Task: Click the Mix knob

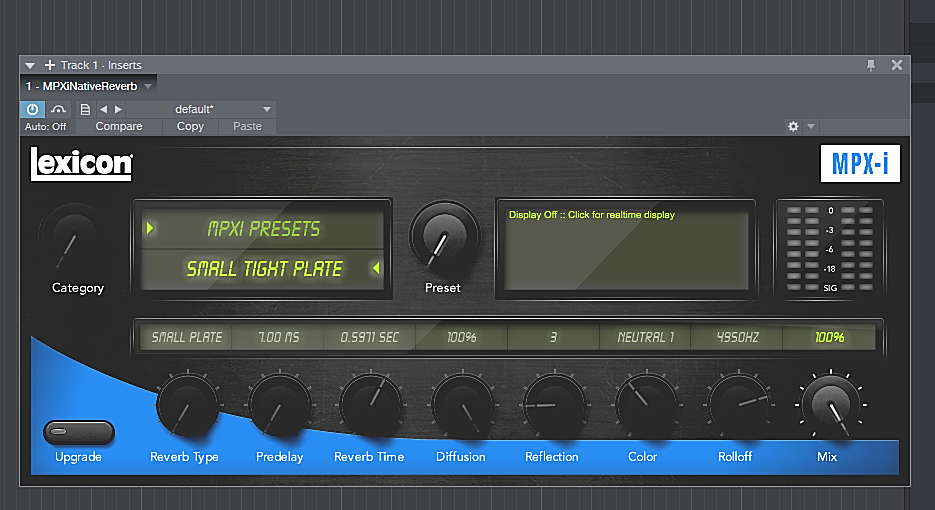Action: (831, 405)
